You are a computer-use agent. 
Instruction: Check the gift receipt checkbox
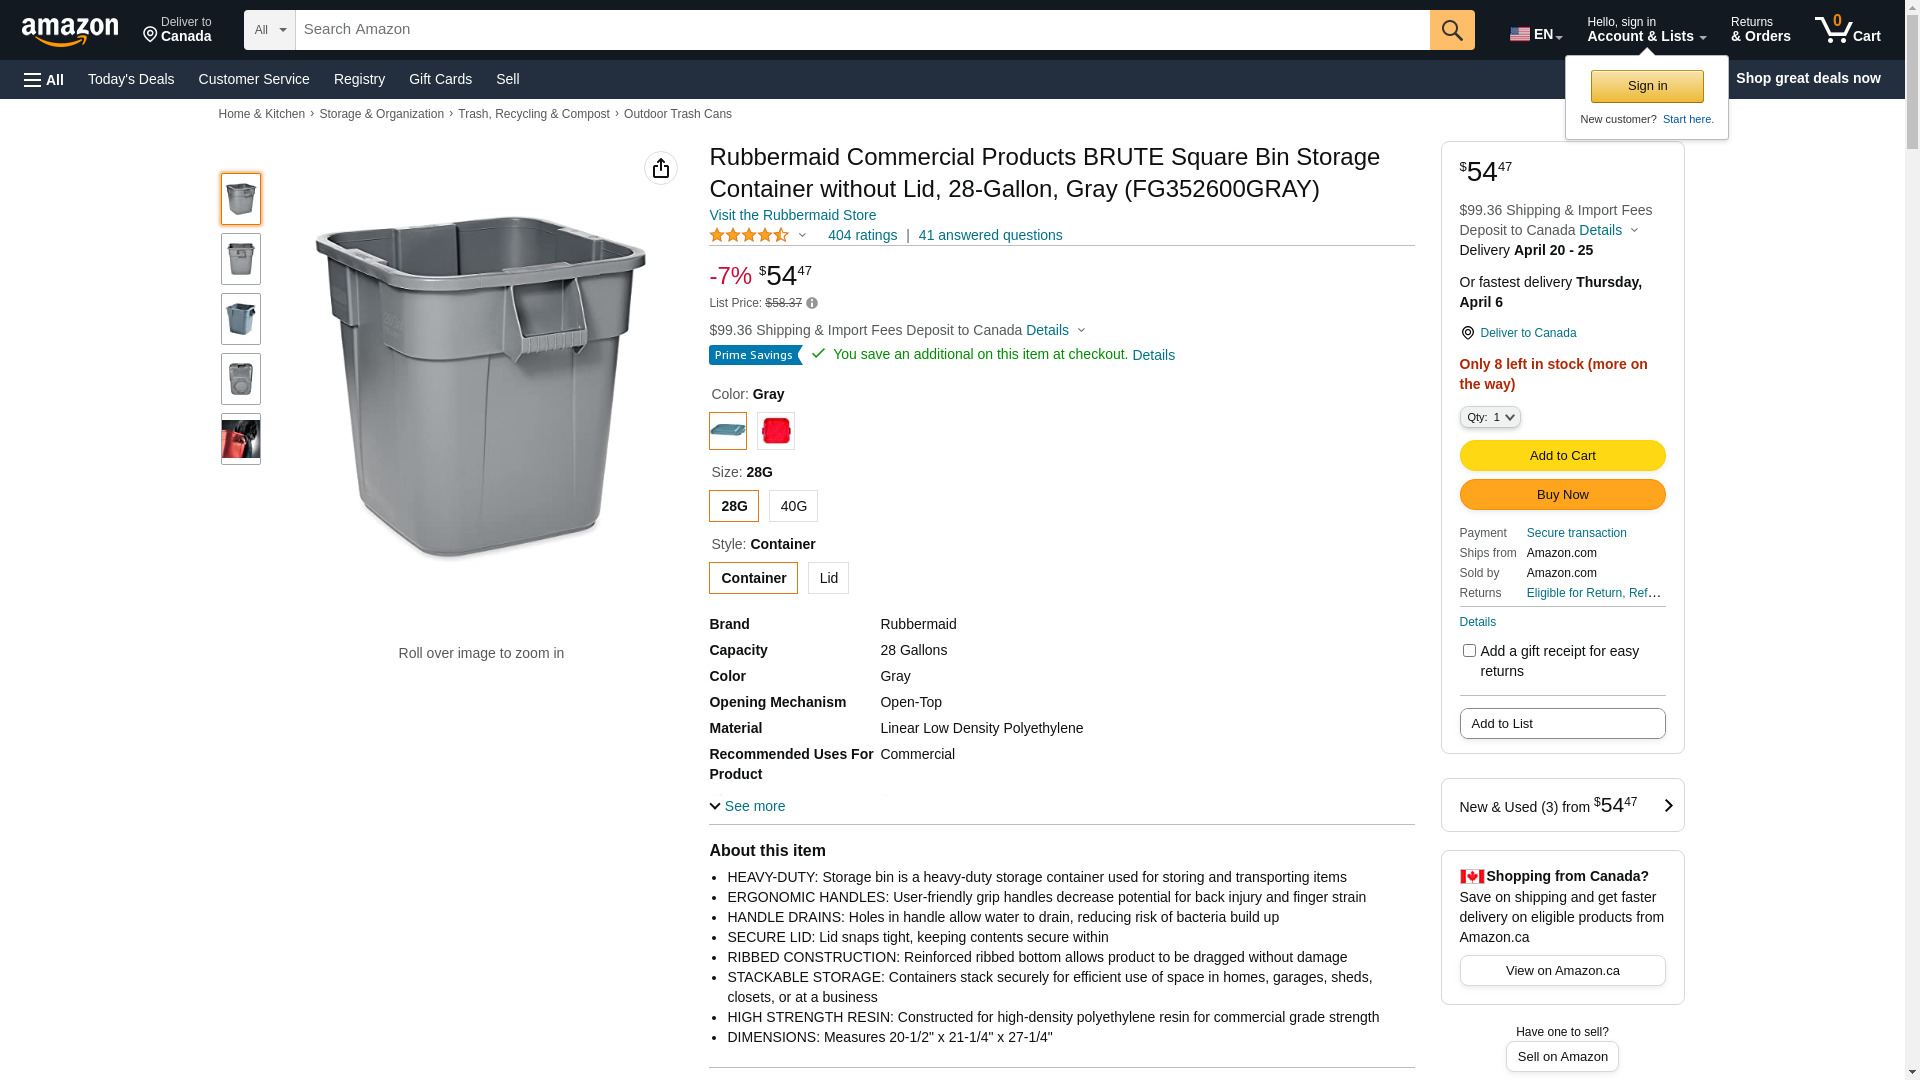[x=1469, y=651]
